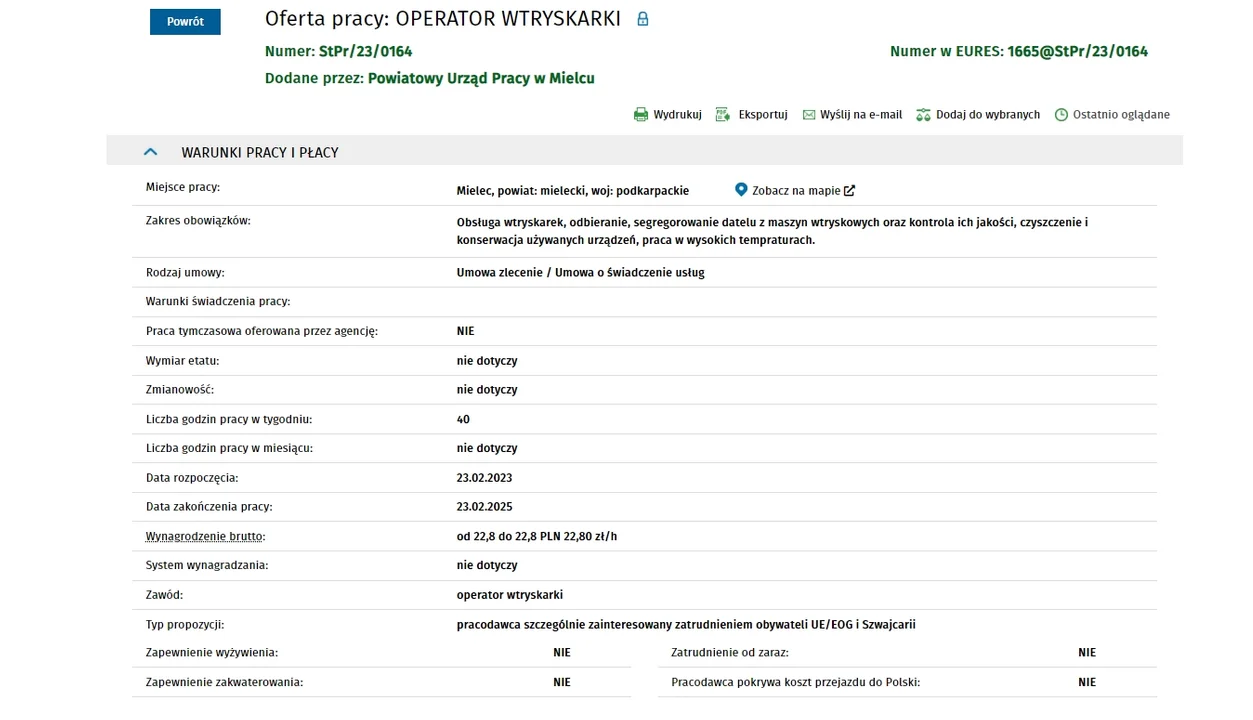Click the nie dotyczy value for Wymiar etatu
The width and height of the screenshot is (1253, 720).
coord(487,361)
